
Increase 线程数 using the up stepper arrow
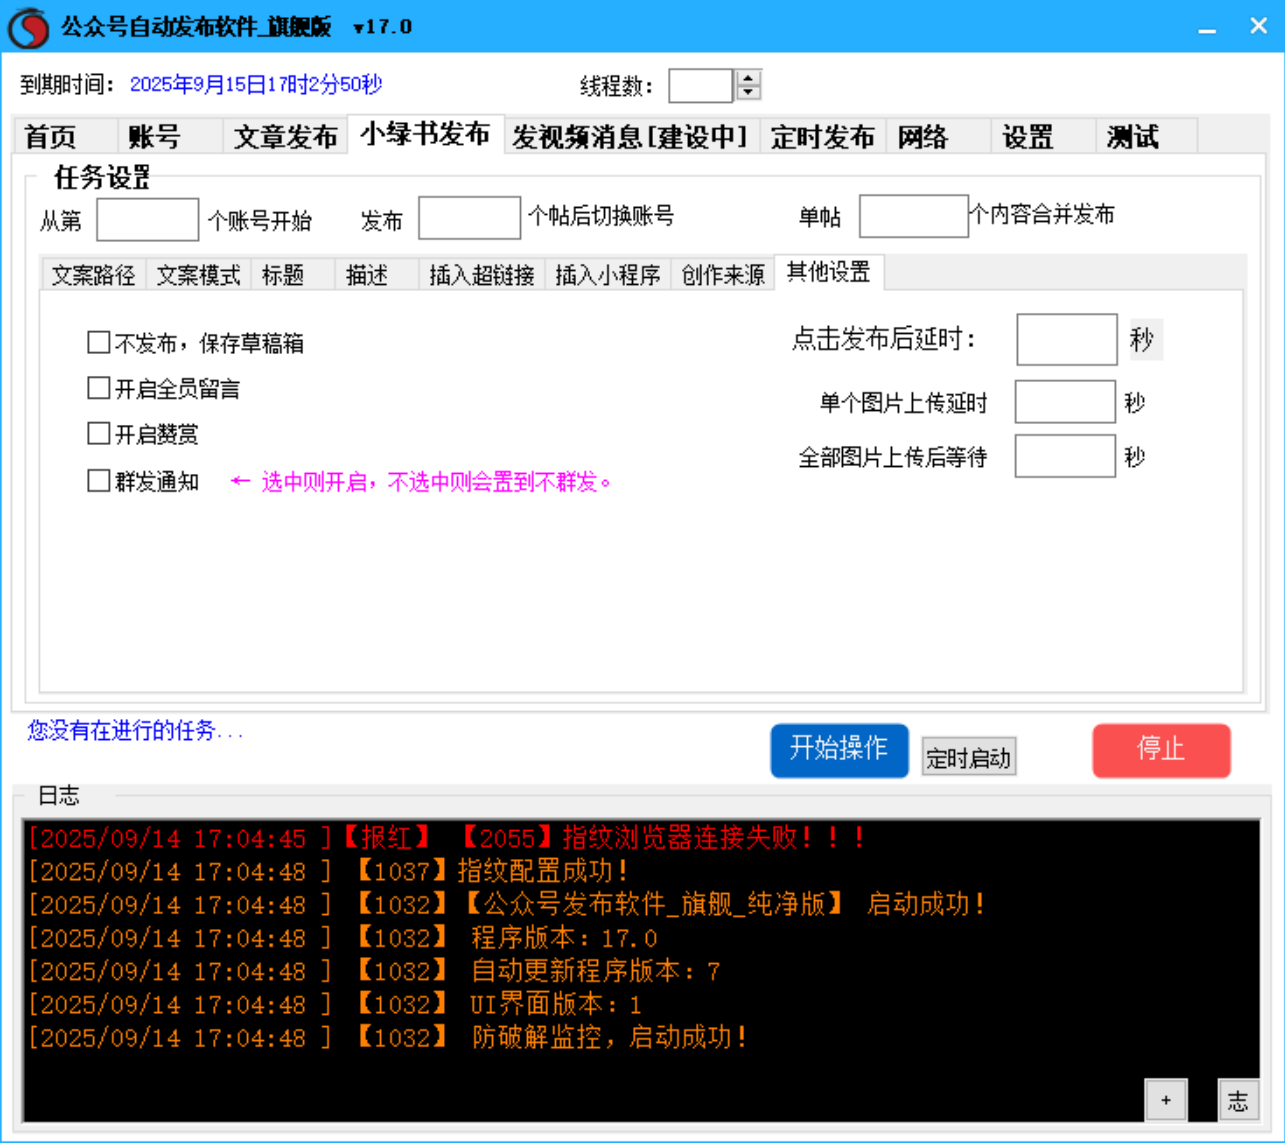tap(748, 79)
